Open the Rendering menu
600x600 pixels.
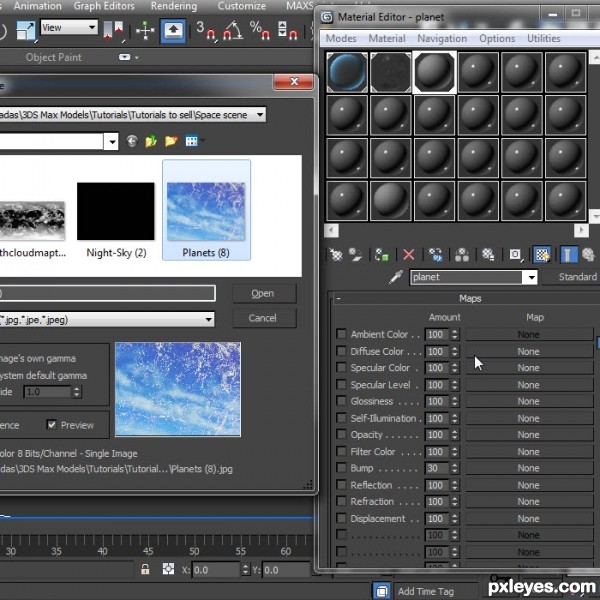pyautogui.click(x=174, y=6)
